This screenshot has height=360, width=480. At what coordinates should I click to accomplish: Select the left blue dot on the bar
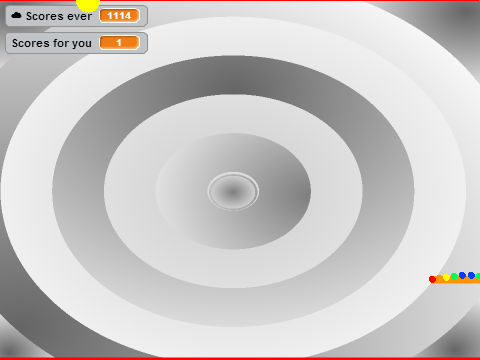click(x=462, y=275)
